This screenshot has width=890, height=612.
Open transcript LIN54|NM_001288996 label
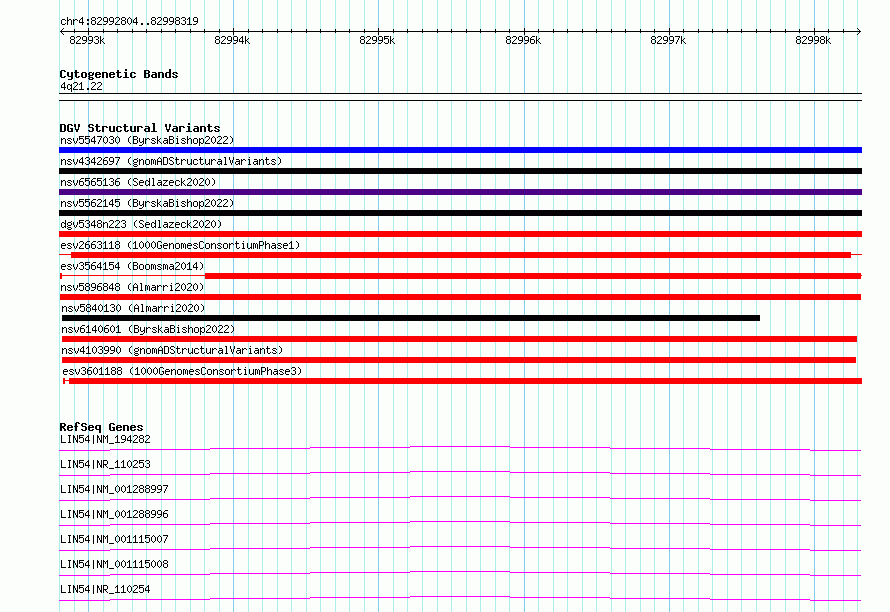pos(115,514)
